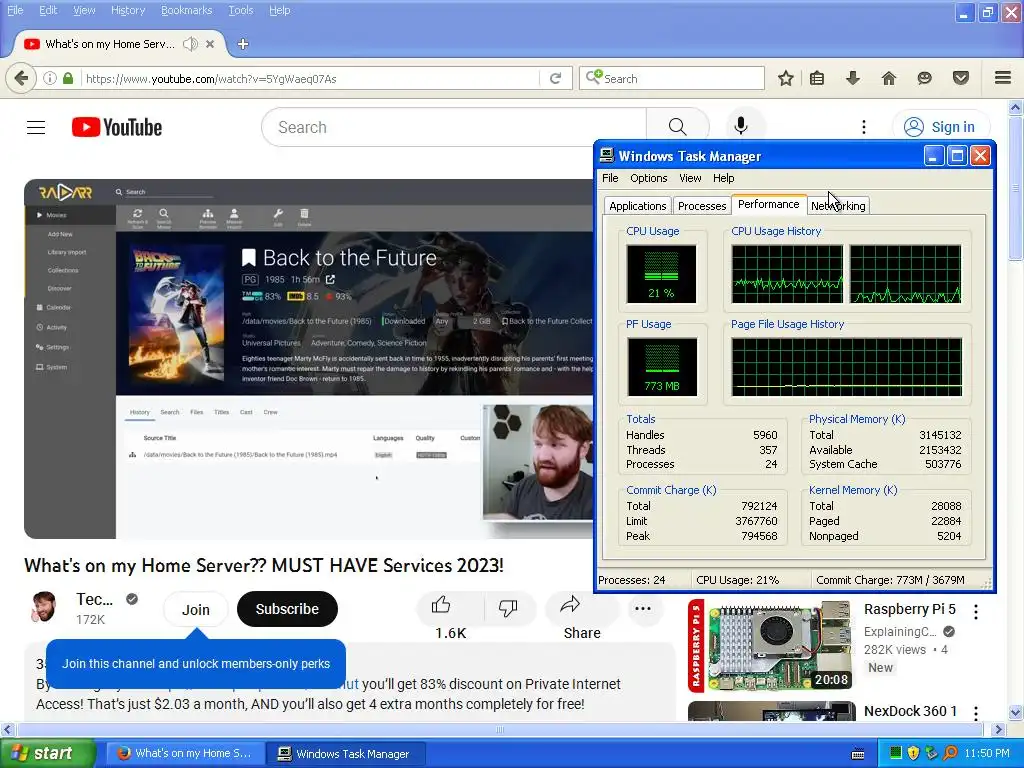Click the ExplainingC... channel name
This screenshot has width=1024, height=768.
[900, 632]
